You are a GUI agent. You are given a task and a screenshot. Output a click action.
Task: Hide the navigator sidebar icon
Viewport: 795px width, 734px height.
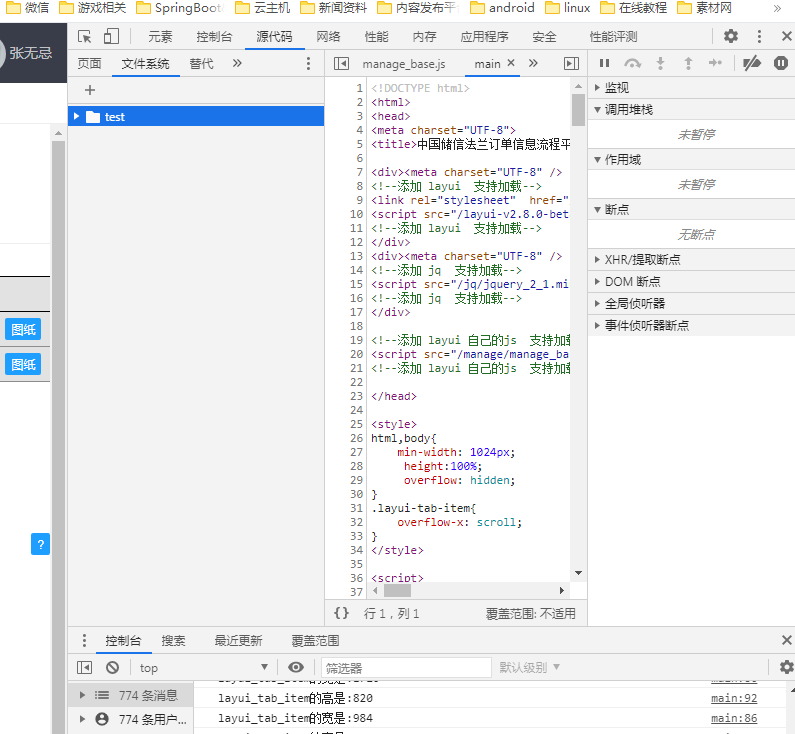(341, 63)
